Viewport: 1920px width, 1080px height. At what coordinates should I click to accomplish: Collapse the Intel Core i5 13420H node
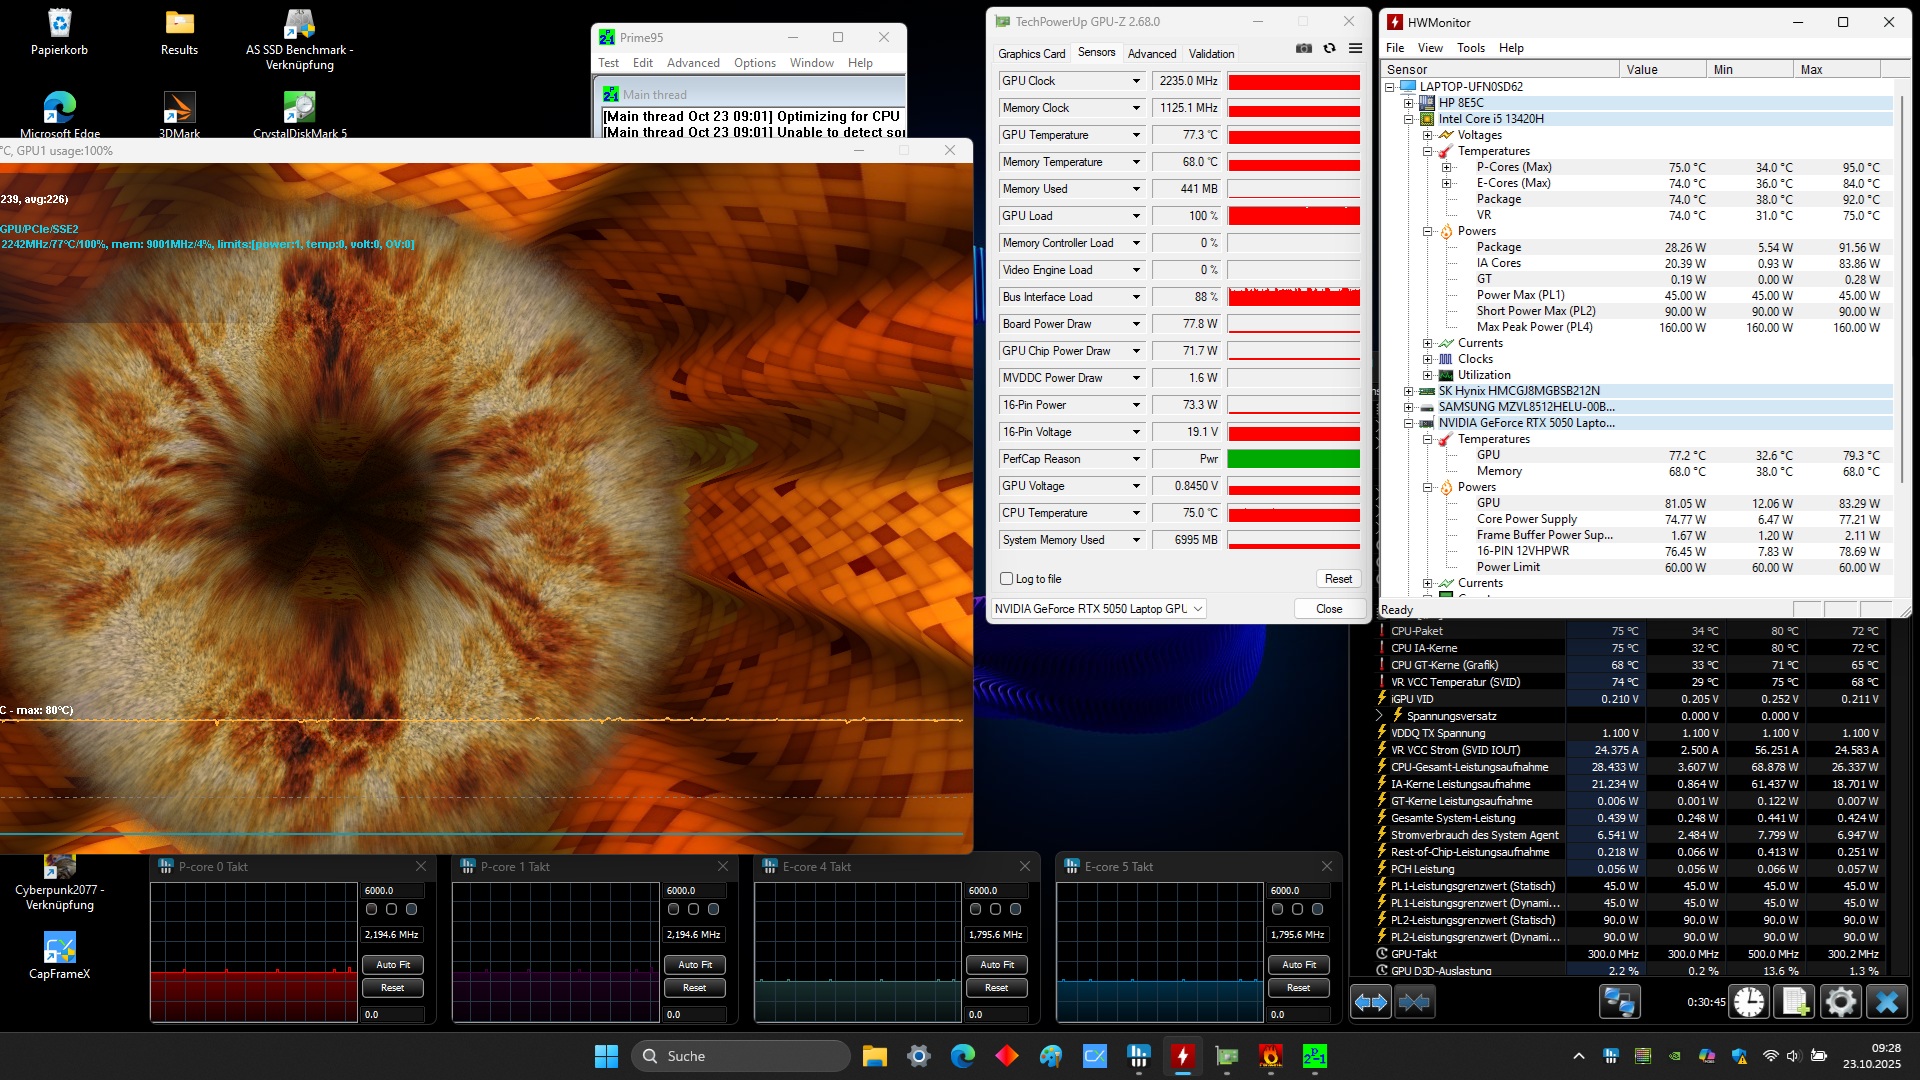pos(1409,119)
